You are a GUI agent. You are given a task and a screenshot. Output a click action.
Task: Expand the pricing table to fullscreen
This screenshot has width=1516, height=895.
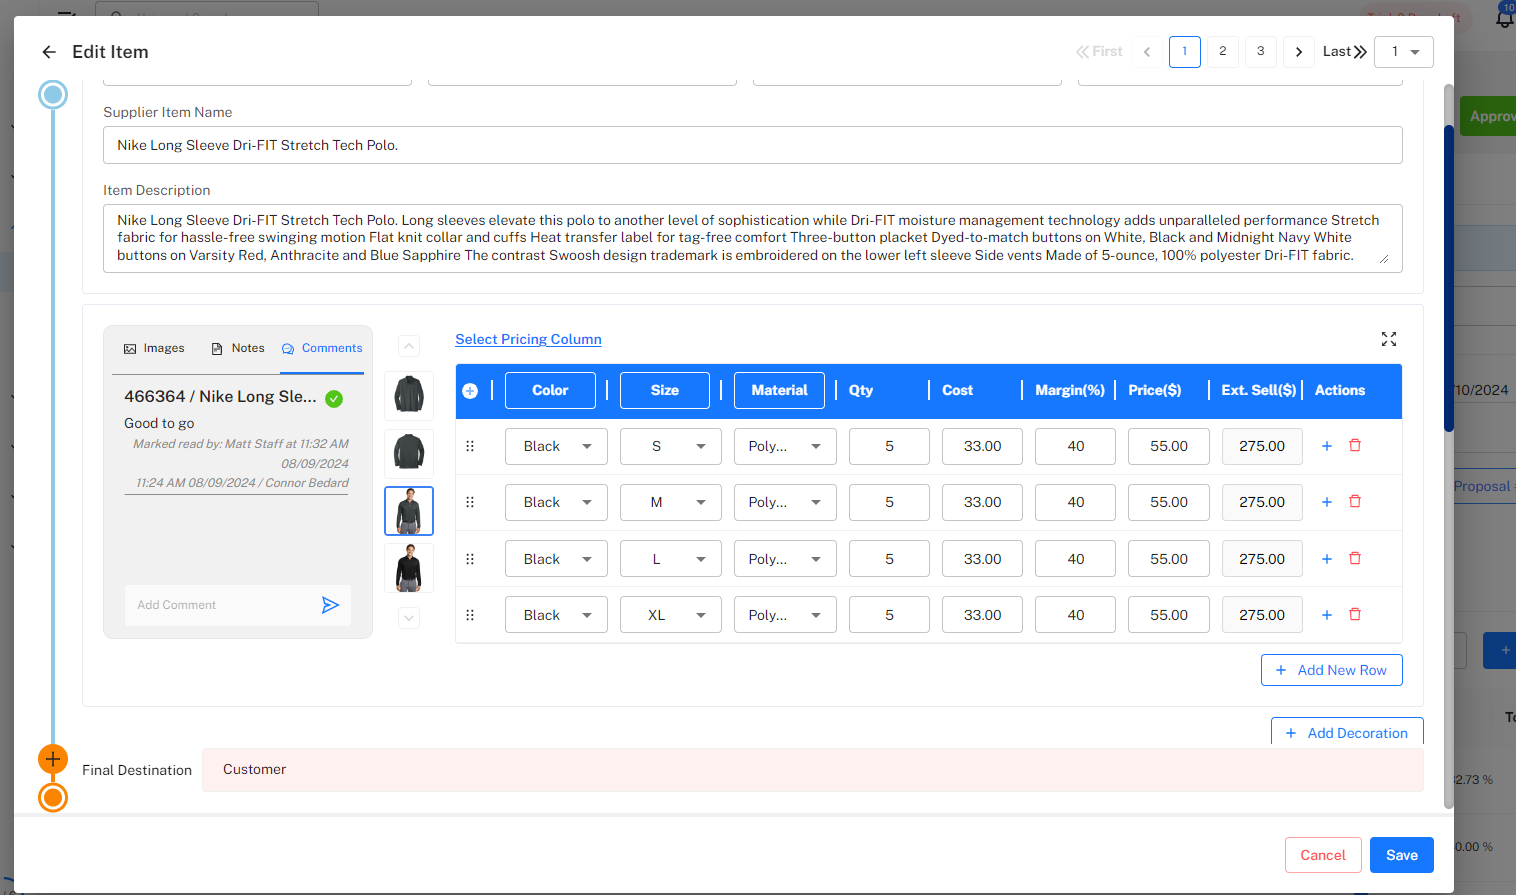1389,339
